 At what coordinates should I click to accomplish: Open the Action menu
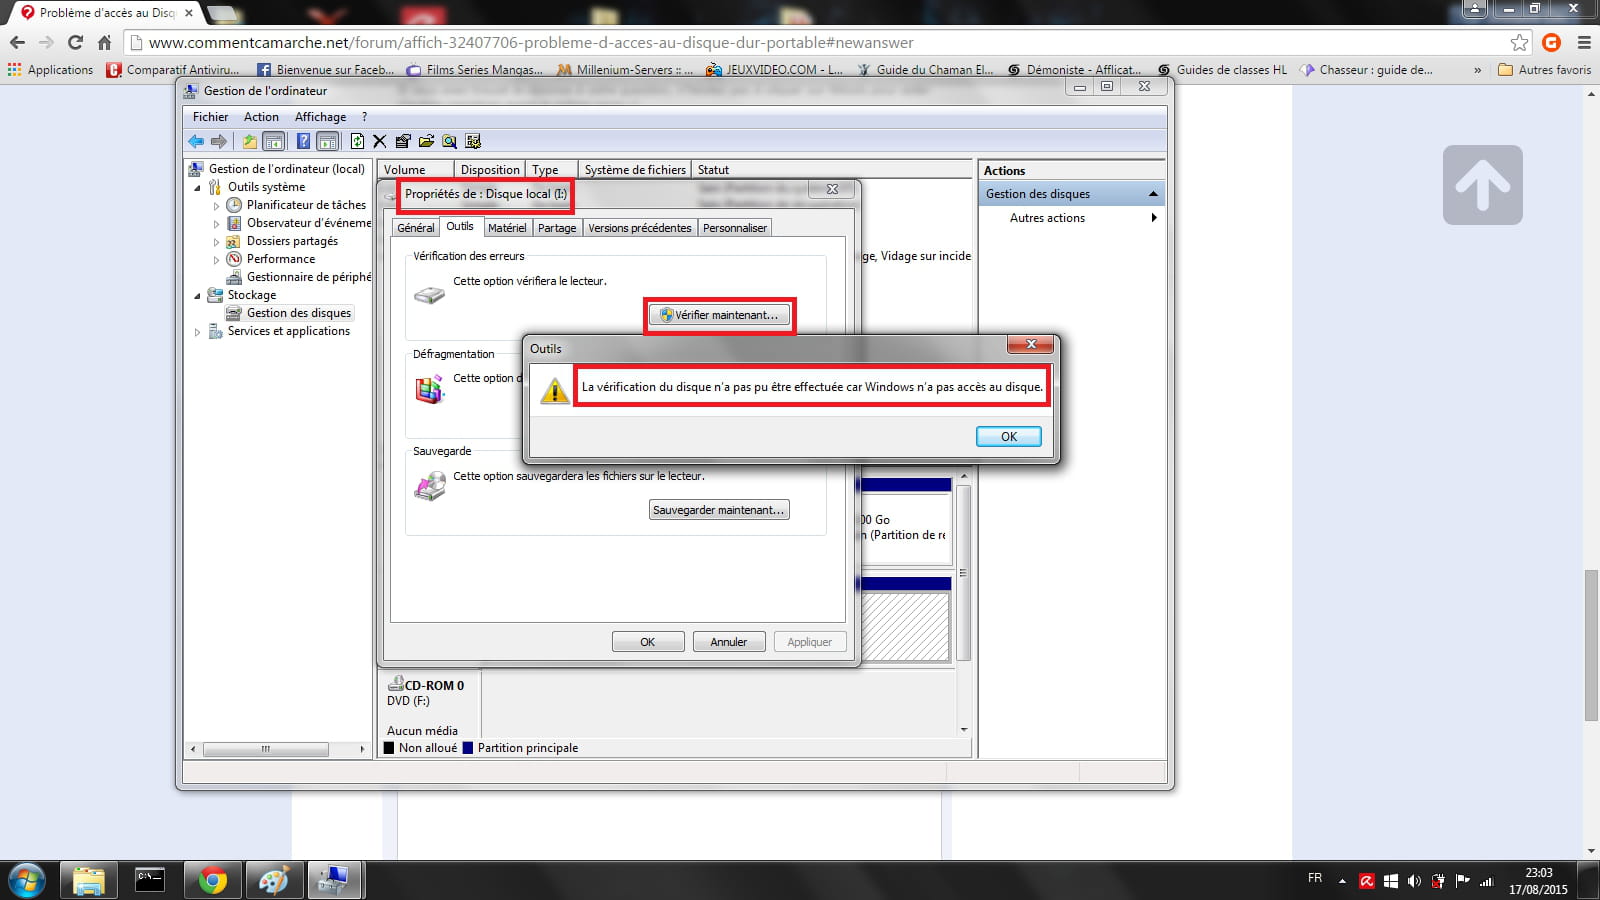261,117
